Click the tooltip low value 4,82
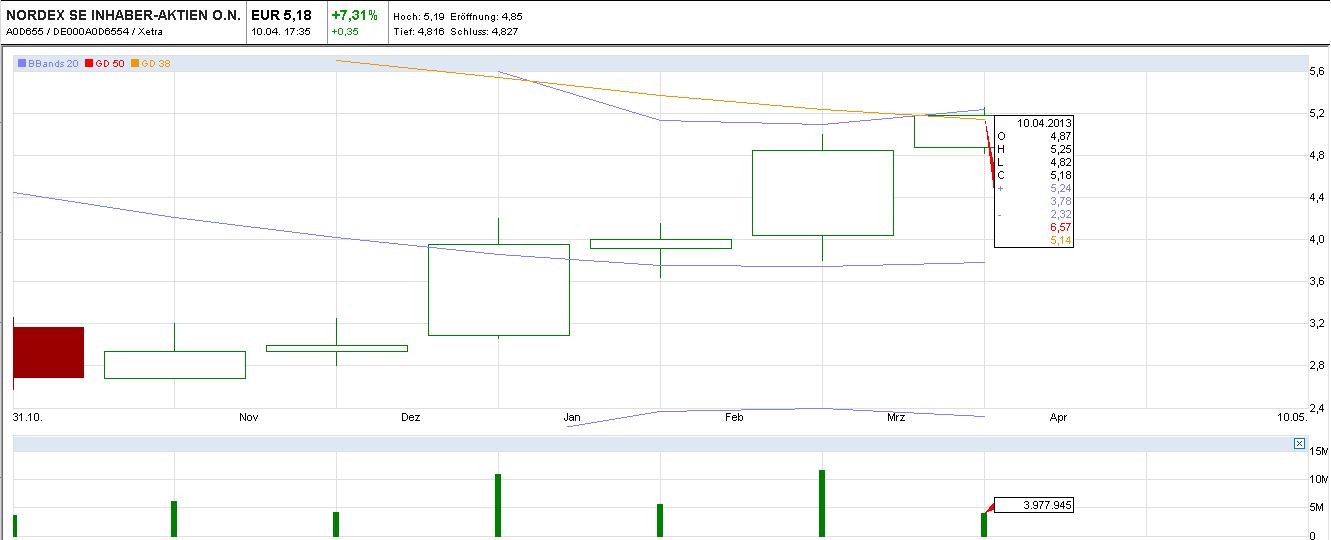The height and width of the screenshot is (540, 1331). point(1061,162)
